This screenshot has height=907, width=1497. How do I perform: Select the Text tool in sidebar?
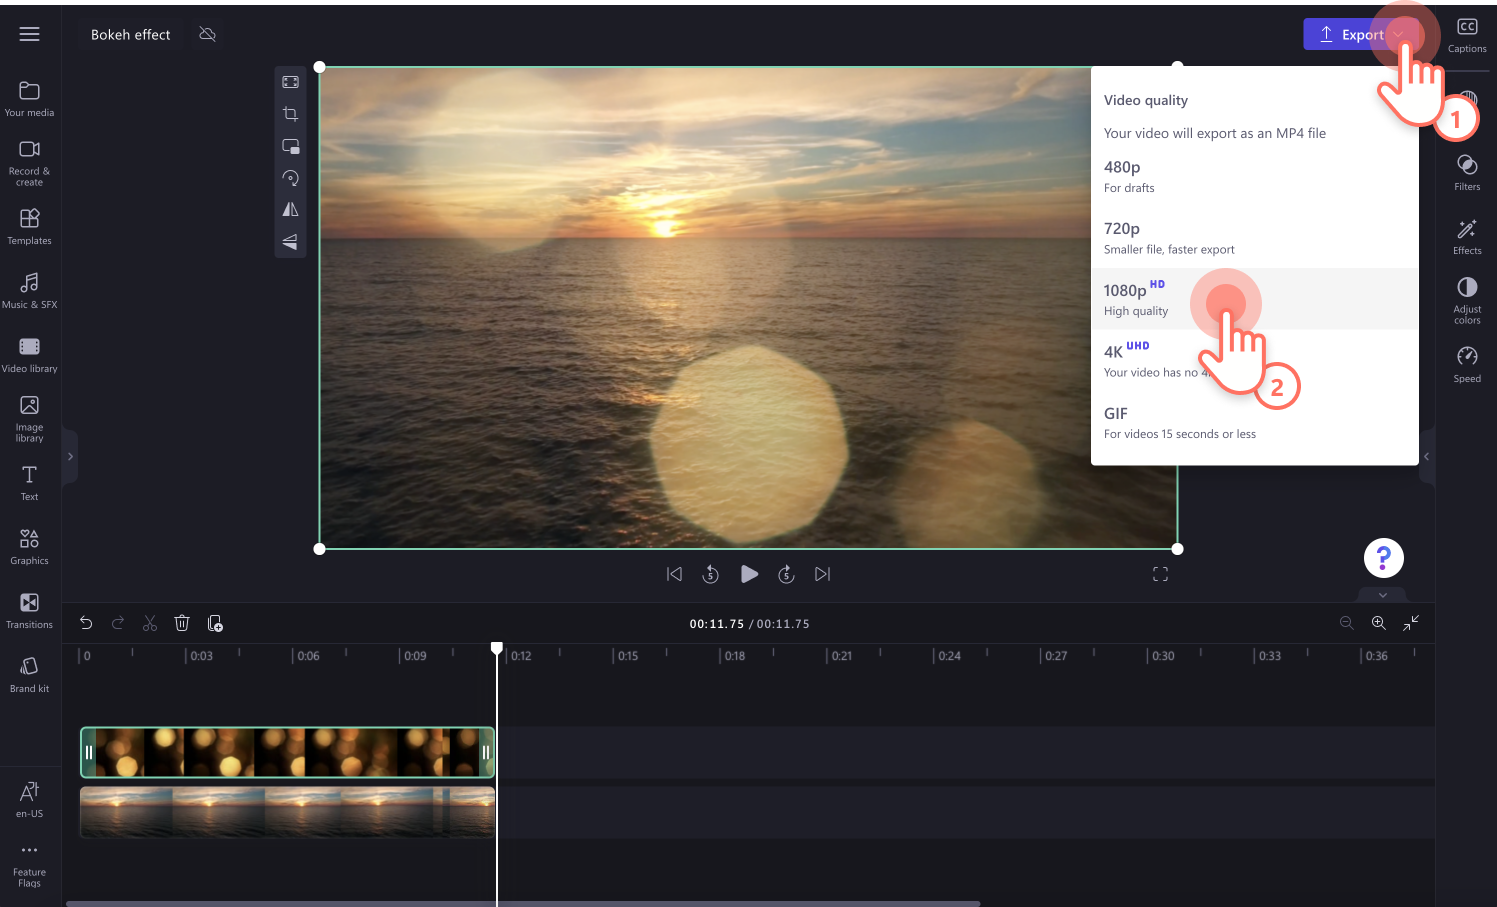[x=29, y=483]
